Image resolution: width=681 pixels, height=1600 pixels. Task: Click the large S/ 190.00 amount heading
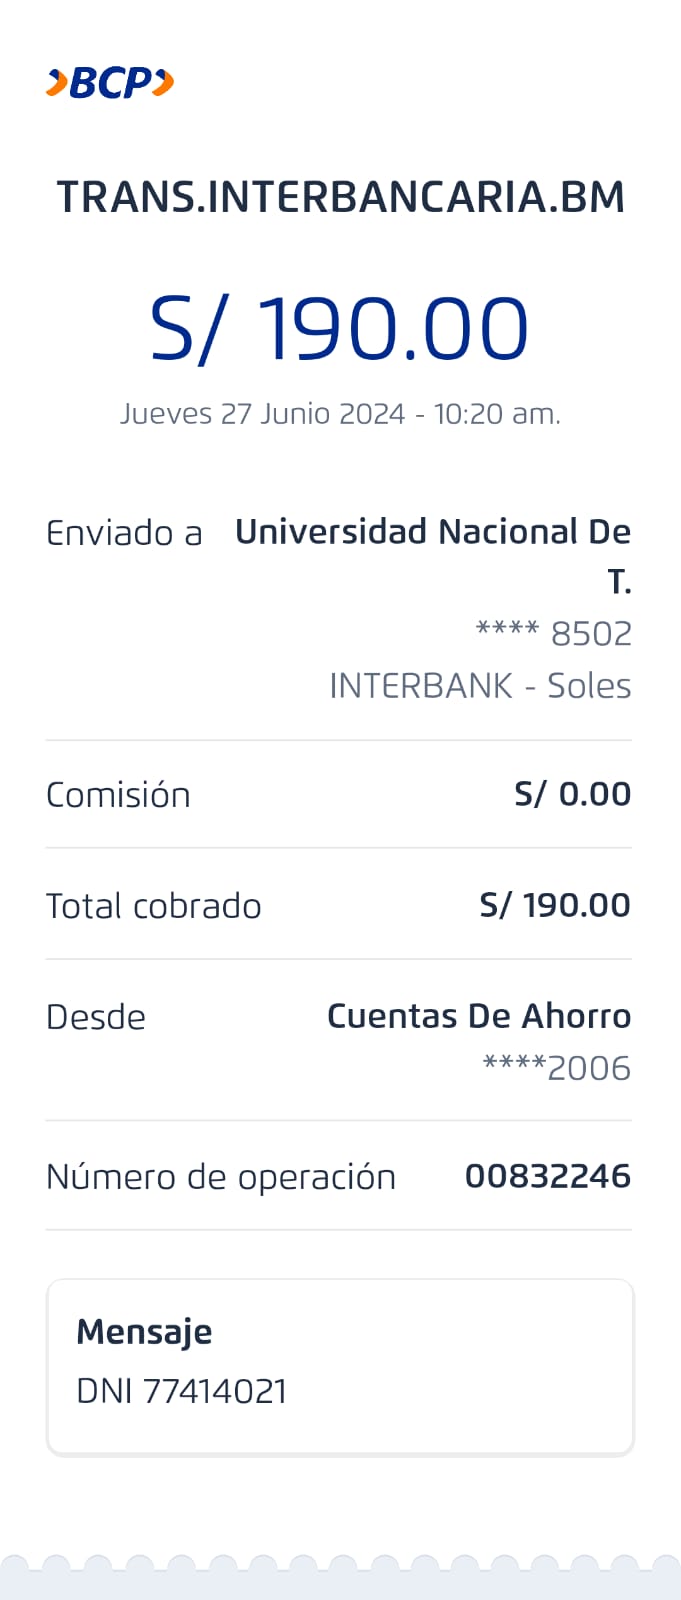pyautogui.click(x=339, y=329)
